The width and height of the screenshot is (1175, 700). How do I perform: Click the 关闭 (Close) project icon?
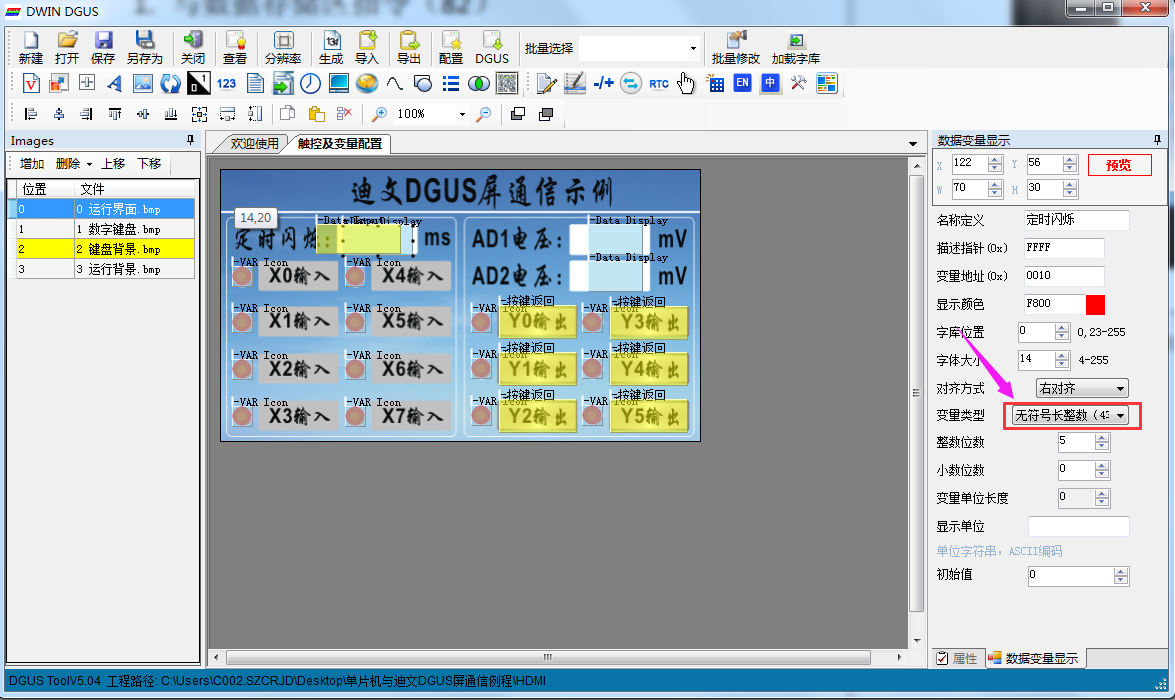point(193,48)
